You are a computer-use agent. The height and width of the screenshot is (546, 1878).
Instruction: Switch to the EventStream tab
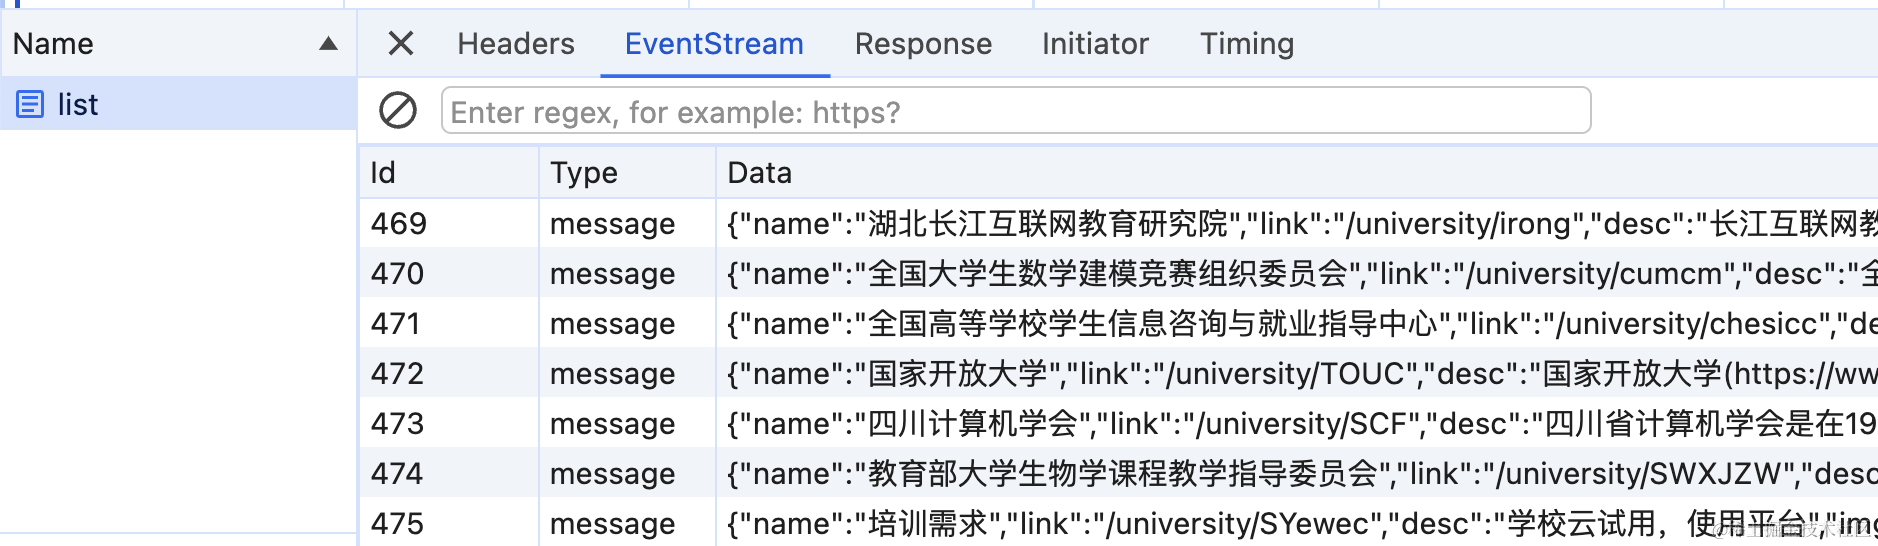pos(714,44)
